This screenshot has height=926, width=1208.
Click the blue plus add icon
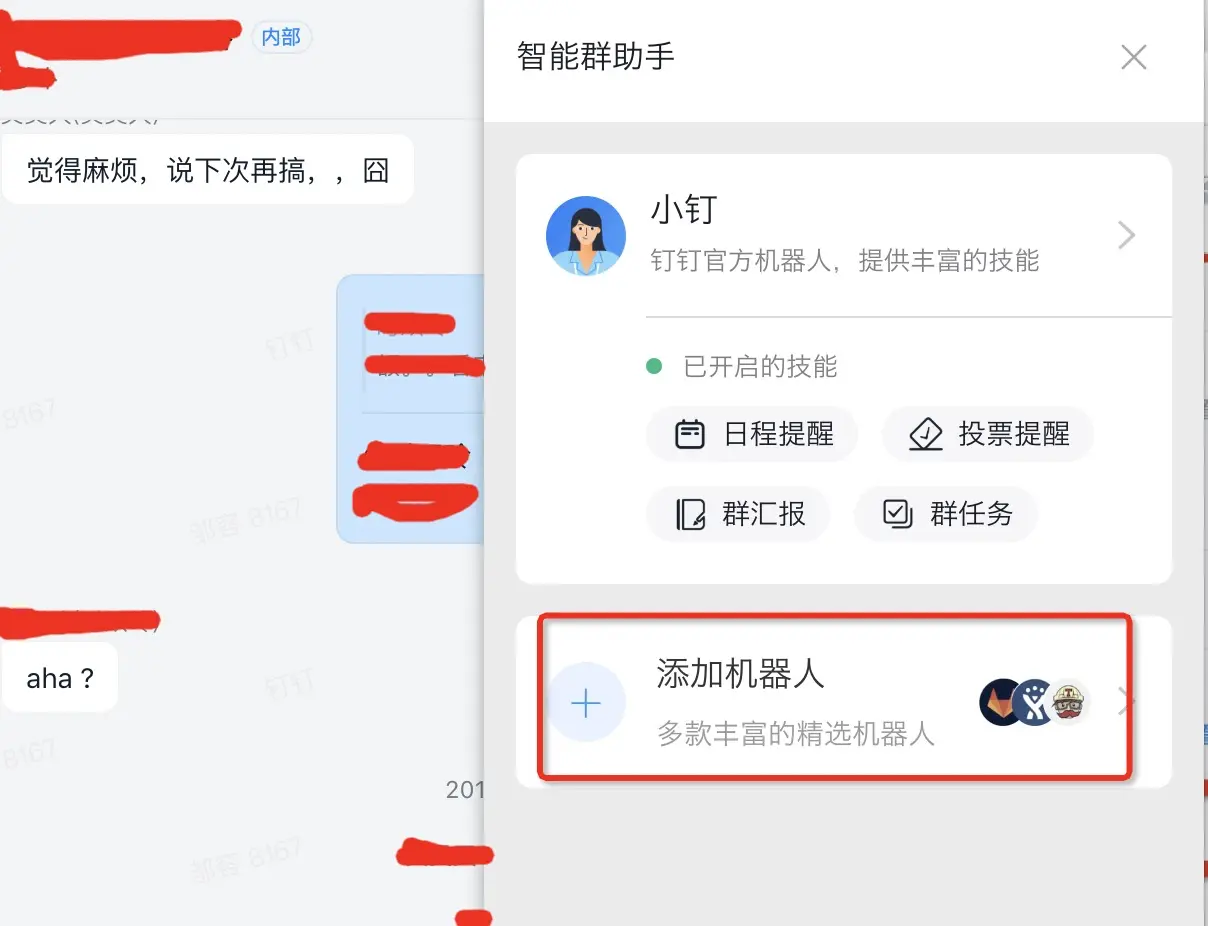tap(586, 703)
